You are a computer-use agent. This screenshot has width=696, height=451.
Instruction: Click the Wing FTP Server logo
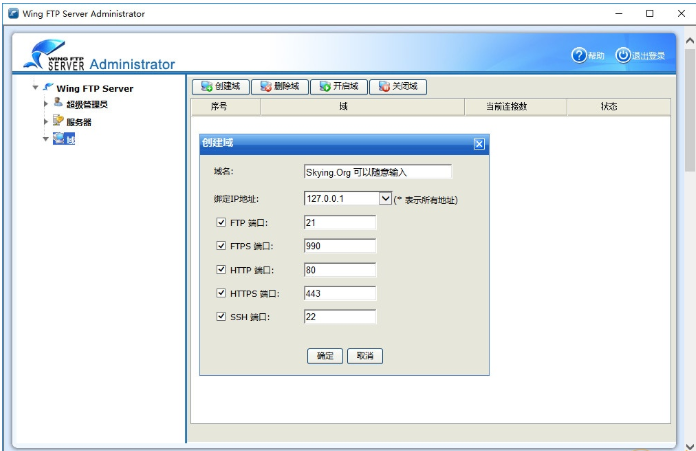coord(53,55)
